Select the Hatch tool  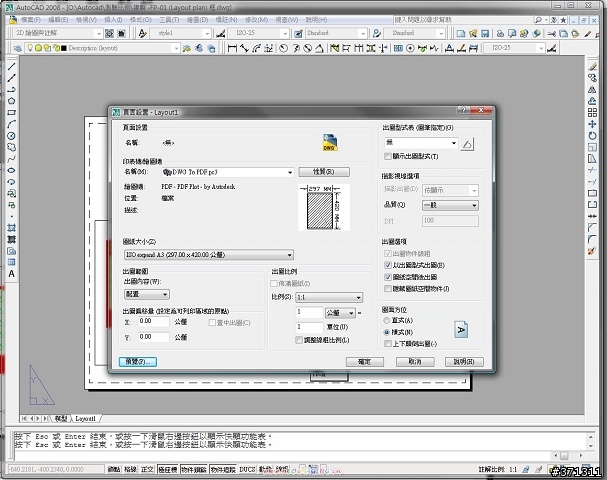point(11,228)
